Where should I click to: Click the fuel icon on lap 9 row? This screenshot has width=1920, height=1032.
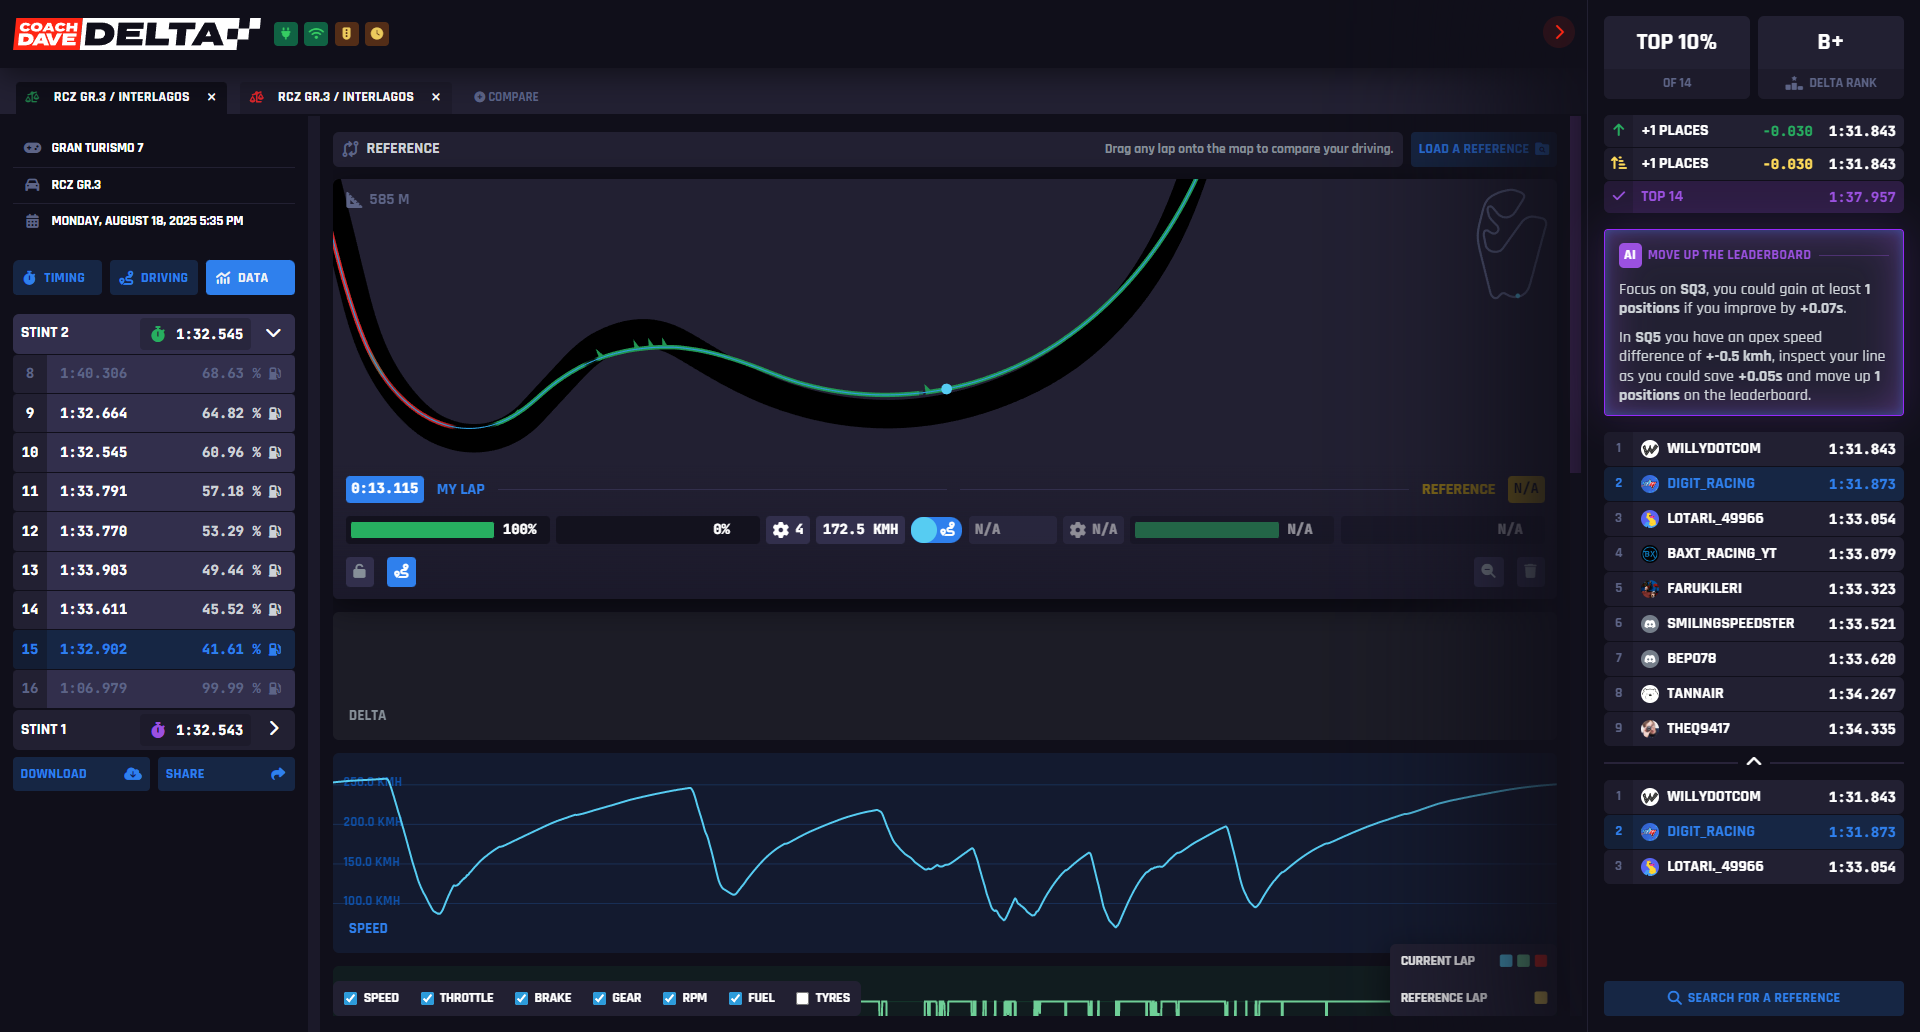275,413
